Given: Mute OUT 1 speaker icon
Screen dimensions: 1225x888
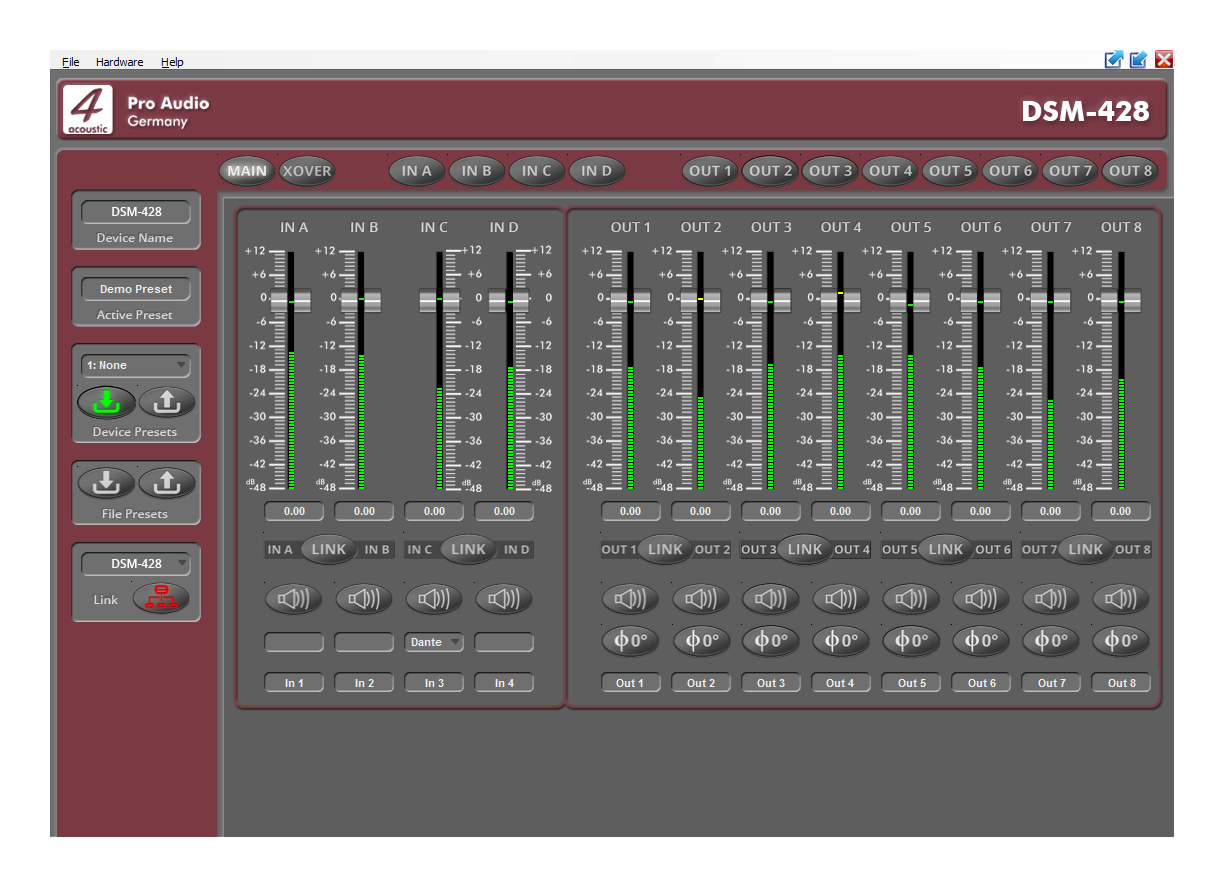Looking at the screenshot, I should pyautogui.click(x=630, y=599).
